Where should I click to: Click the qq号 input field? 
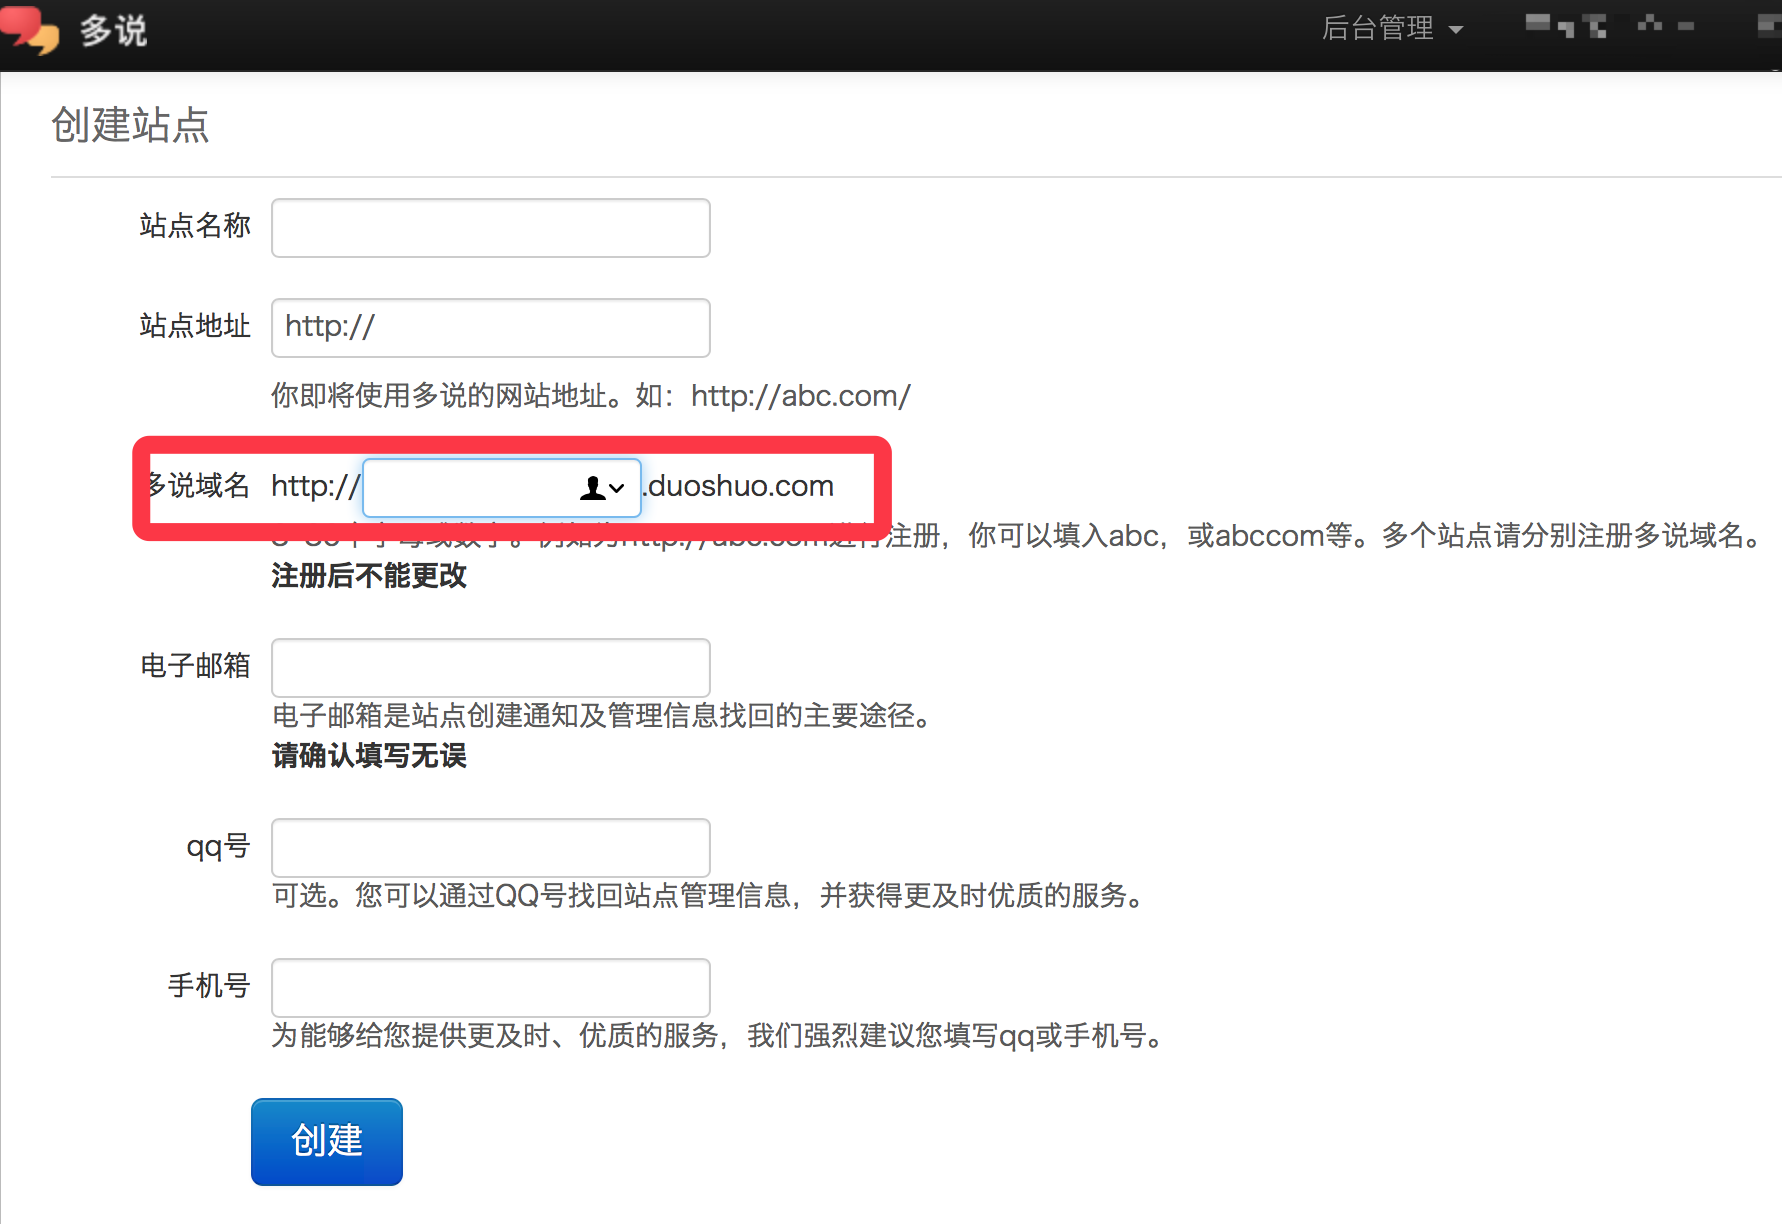[490, 847]
